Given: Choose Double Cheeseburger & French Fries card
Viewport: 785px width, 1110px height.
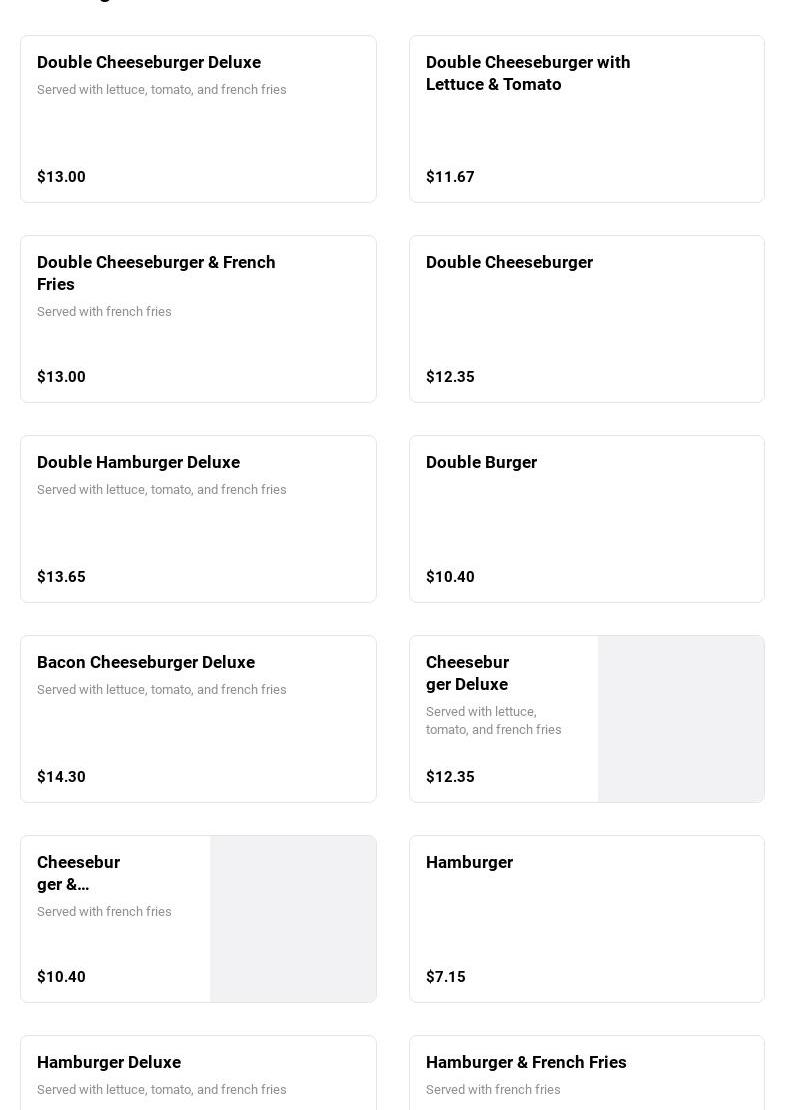Looking at the screenshot, I should coord(156,273).
